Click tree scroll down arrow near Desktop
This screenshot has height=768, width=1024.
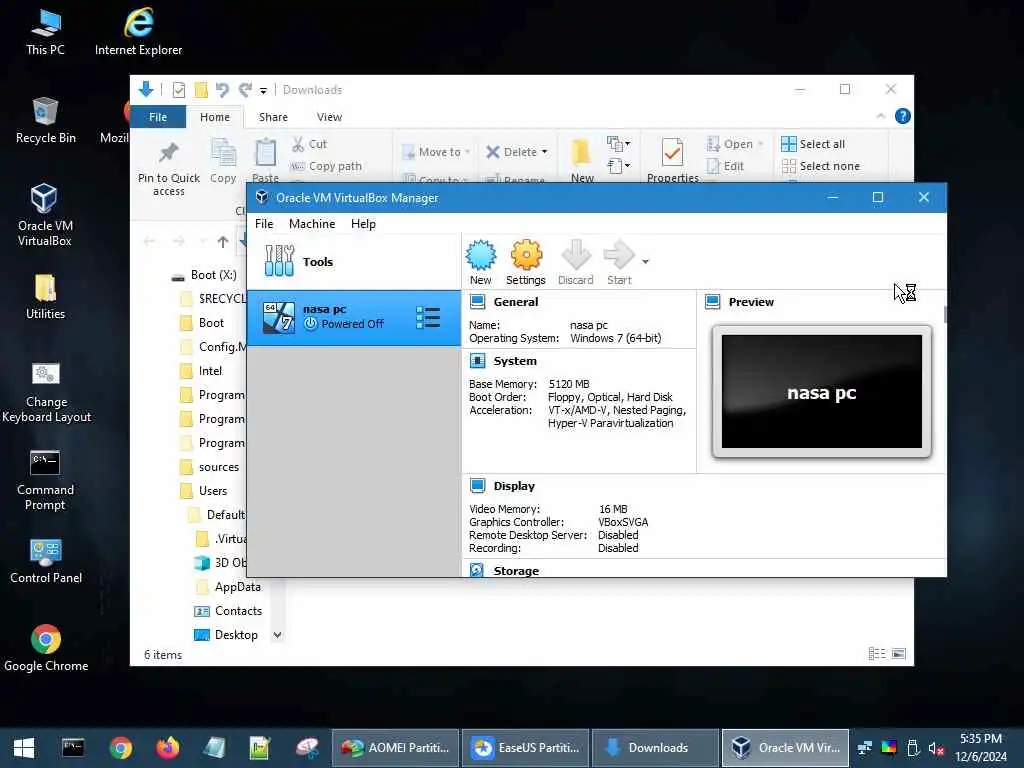pos(278,635)
